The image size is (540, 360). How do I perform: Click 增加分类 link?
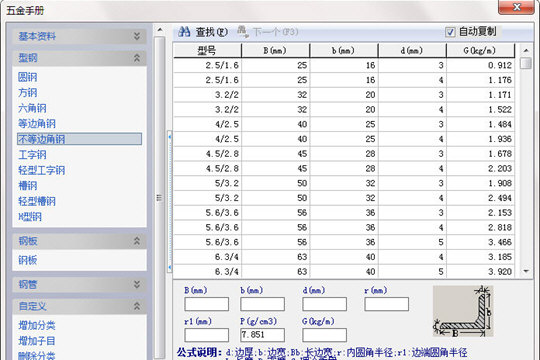[x=37, y=325]
